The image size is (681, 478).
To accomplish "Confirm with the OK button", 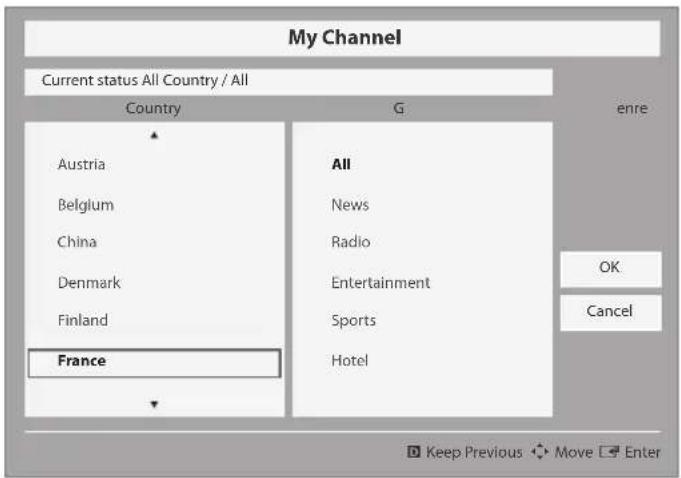I will pos(611,269).
